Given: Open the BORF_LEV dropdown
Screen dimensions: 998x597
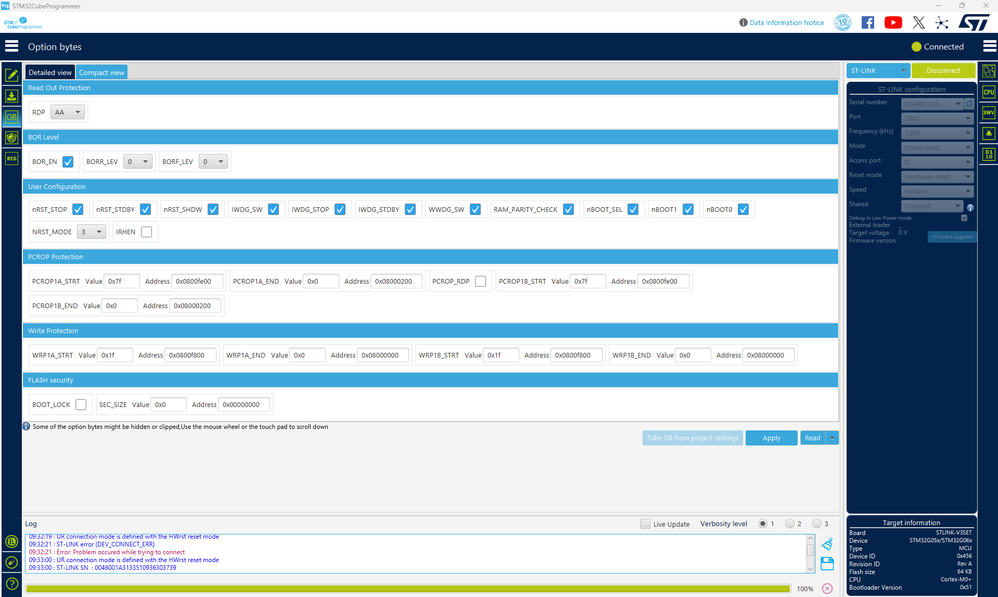Looking at the screenshot, I should point(213,162).
